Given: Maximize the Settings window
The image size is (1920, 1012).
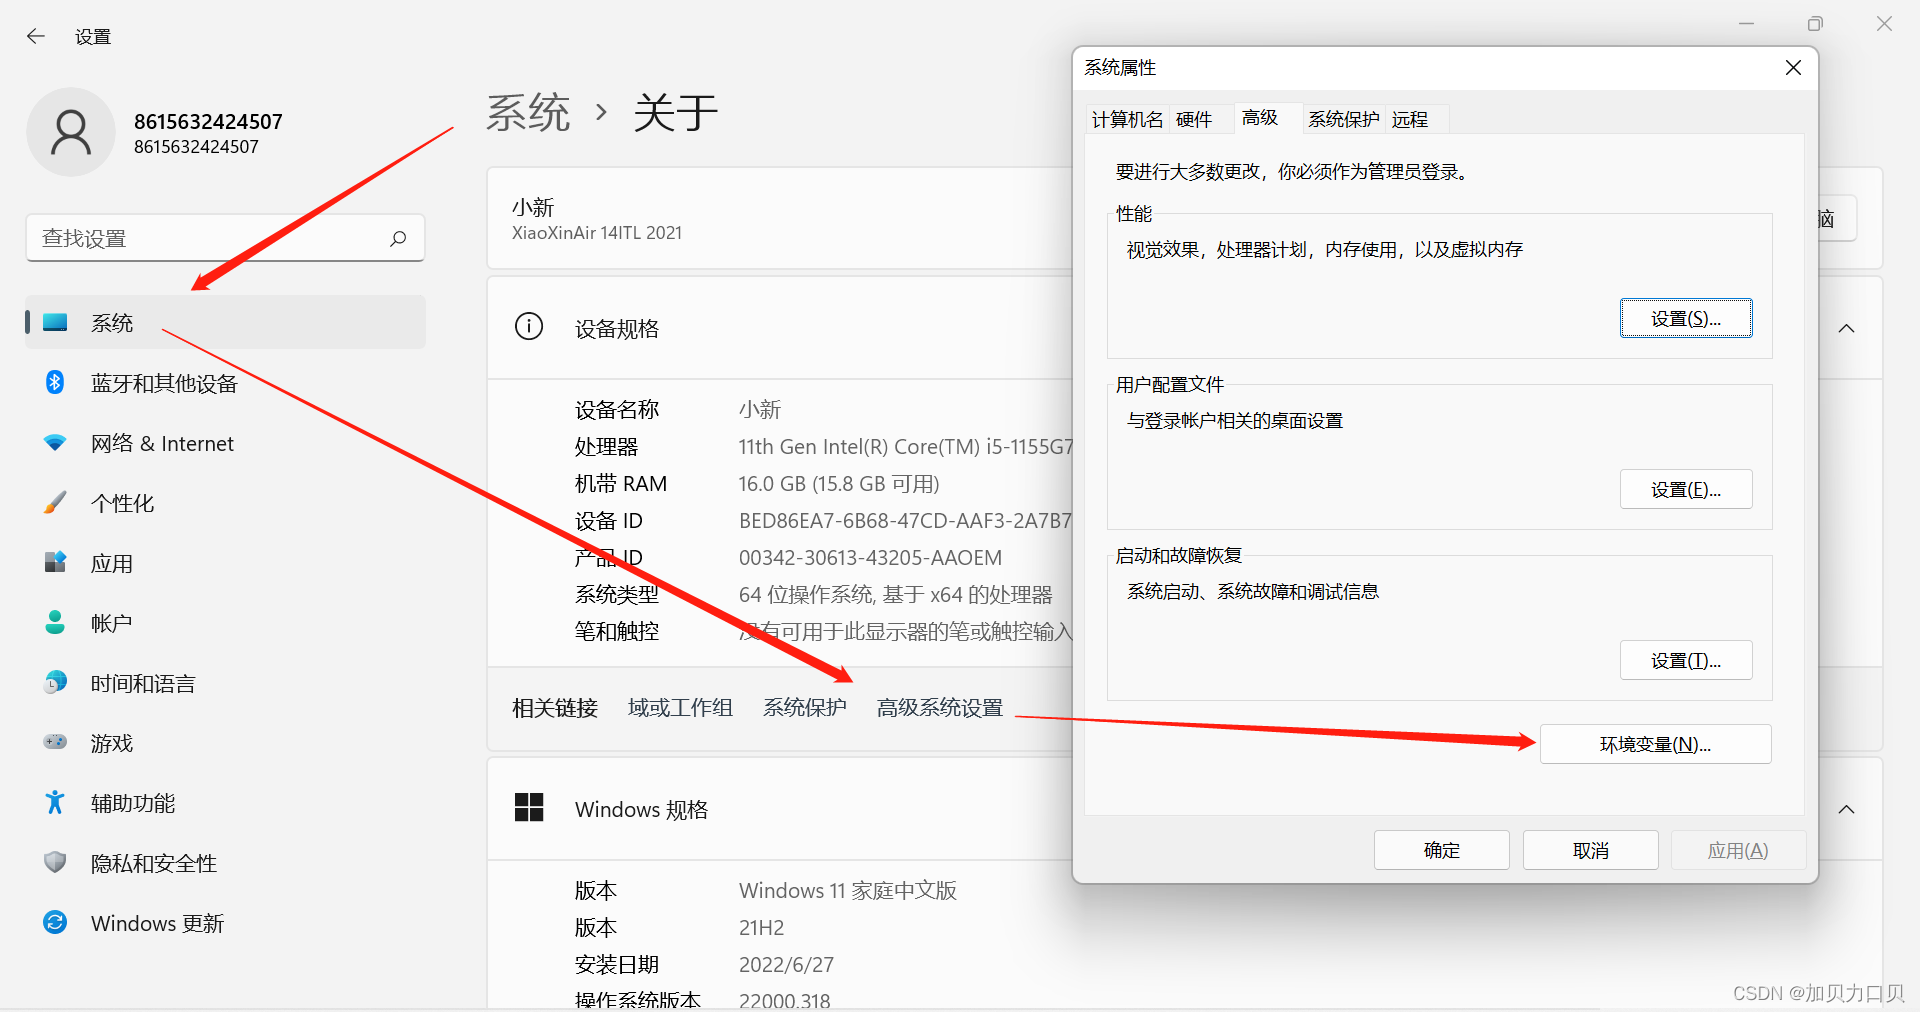Looking at the screenshot, I should 1815,23.
